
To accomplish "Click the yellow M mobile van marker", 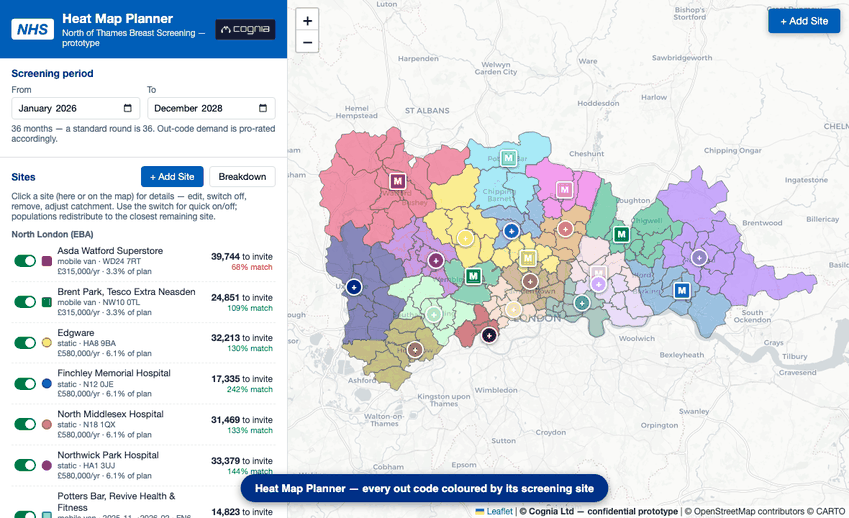I will click(528, 258).
